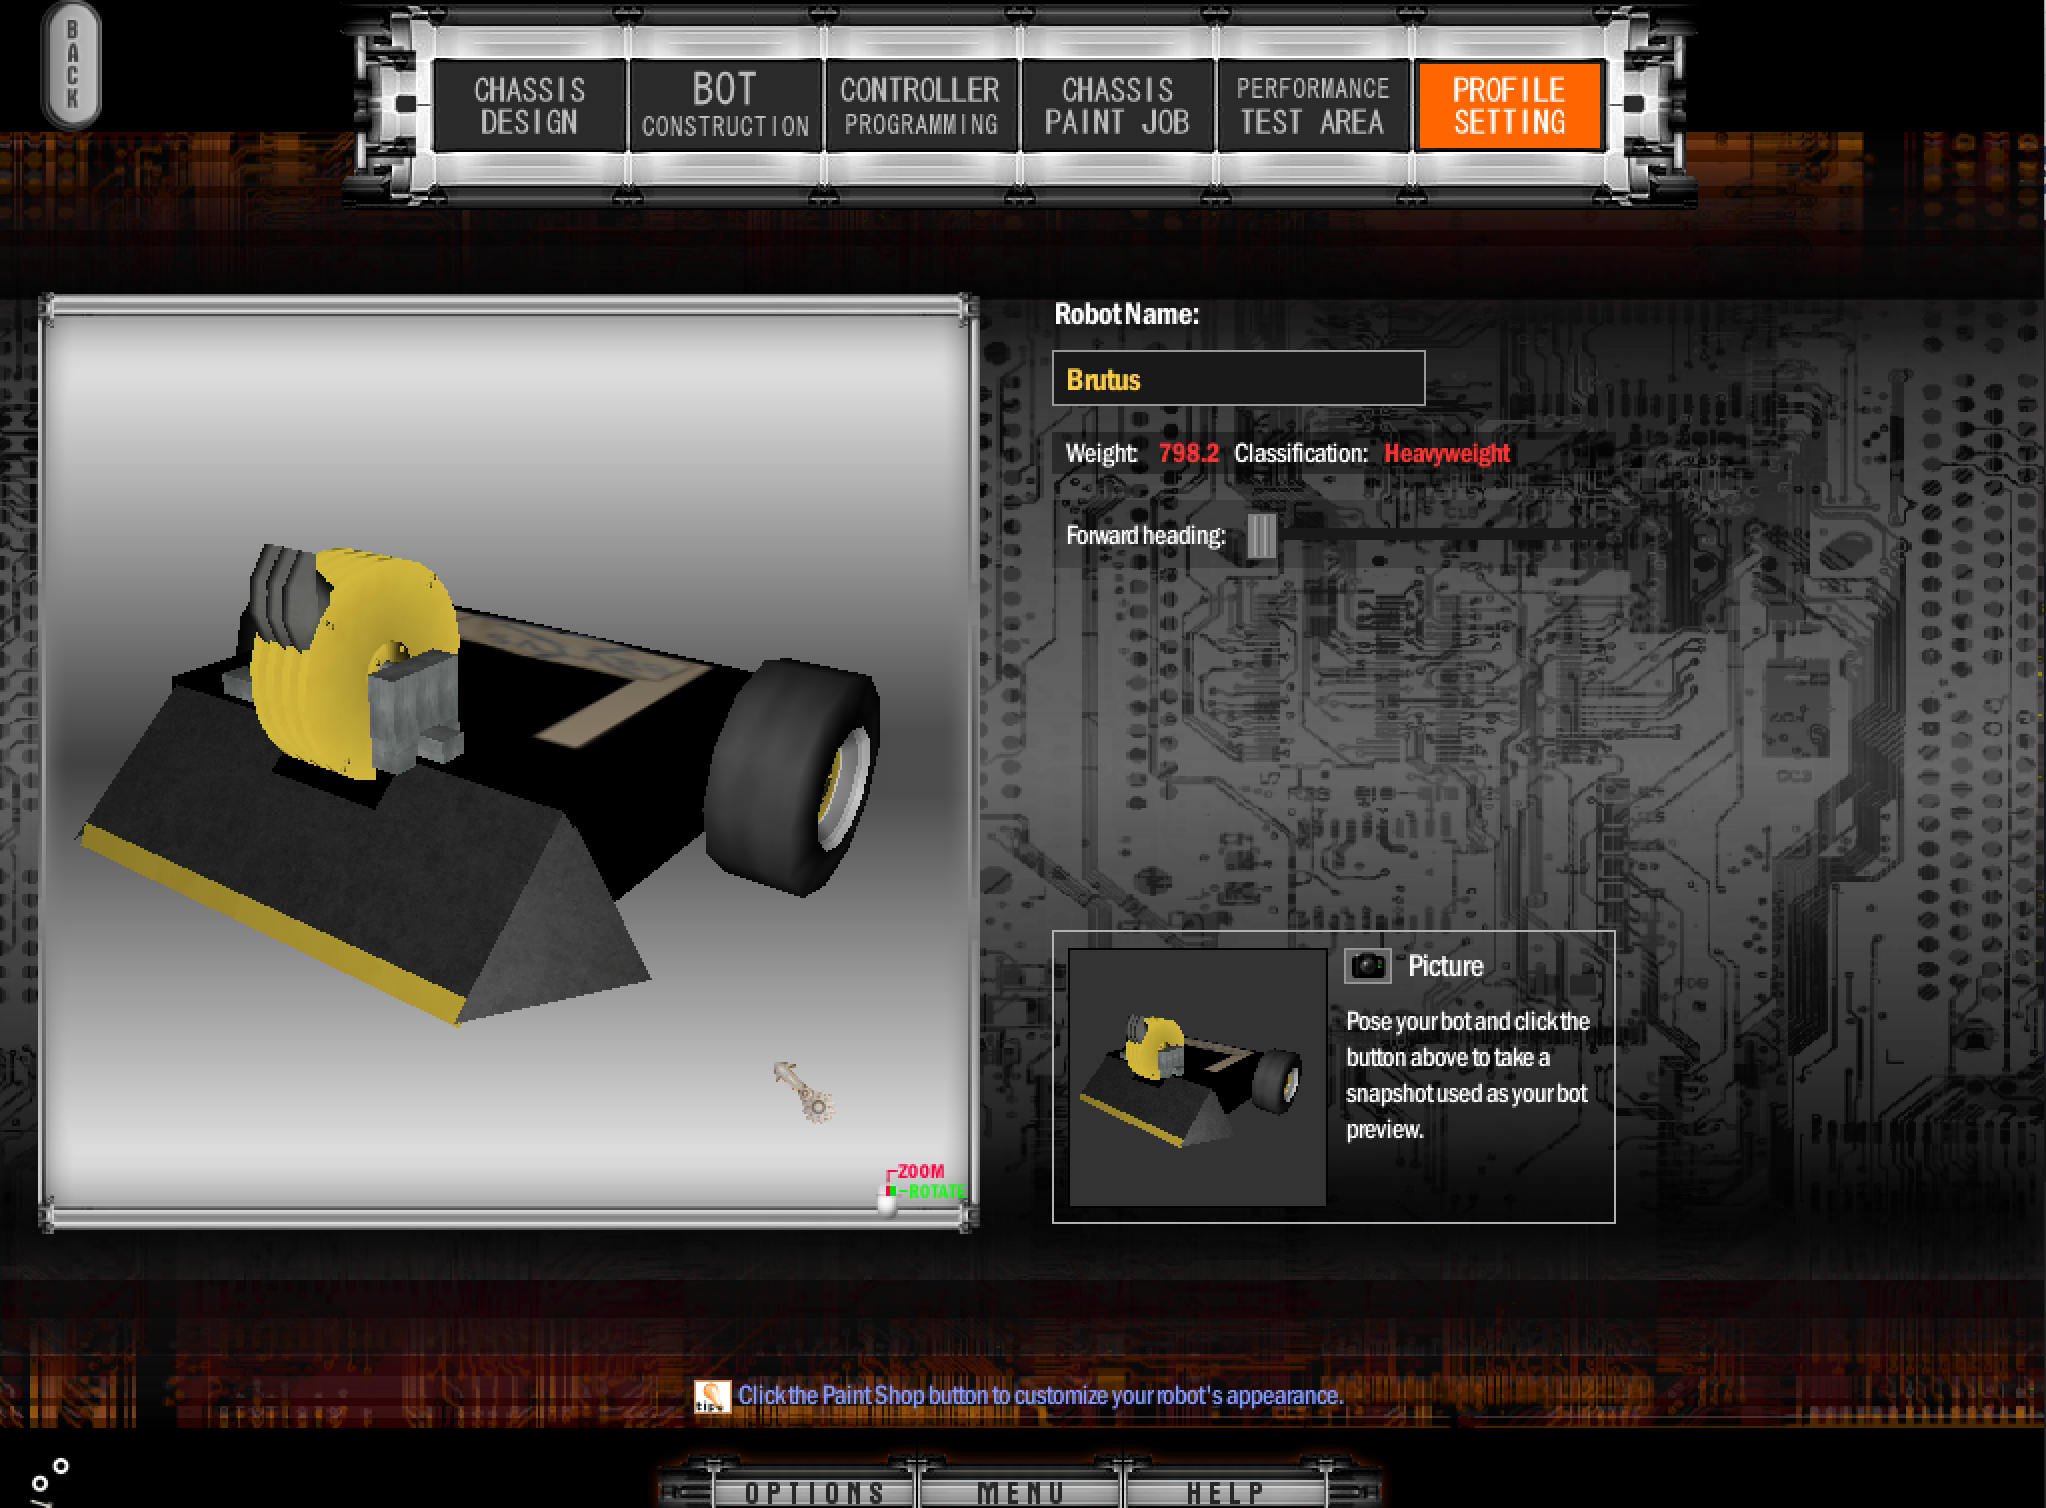
Task: Click the Robot Name field containing Brutus
Action: pyautogui.click(x=1238, y=379)
